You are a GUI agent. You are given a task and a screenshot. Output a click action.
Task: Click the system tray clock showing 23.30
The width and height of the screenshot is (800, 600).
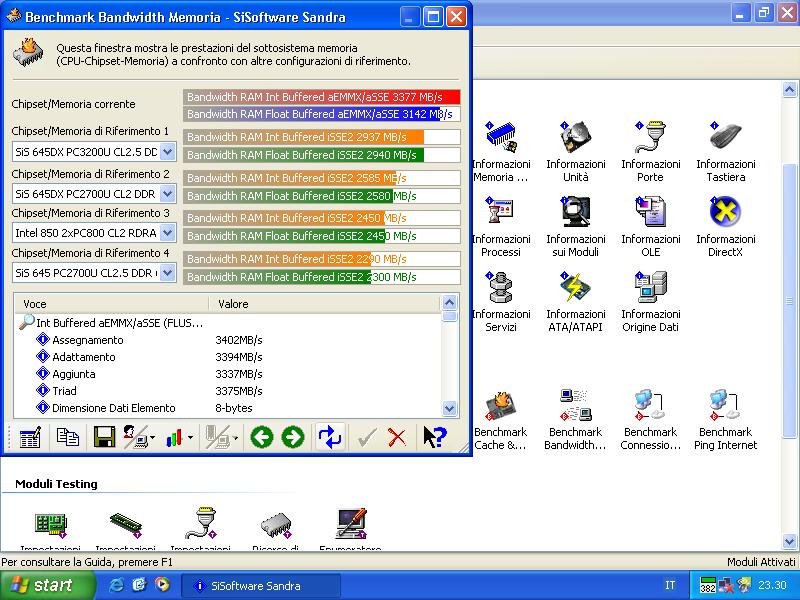772,585
